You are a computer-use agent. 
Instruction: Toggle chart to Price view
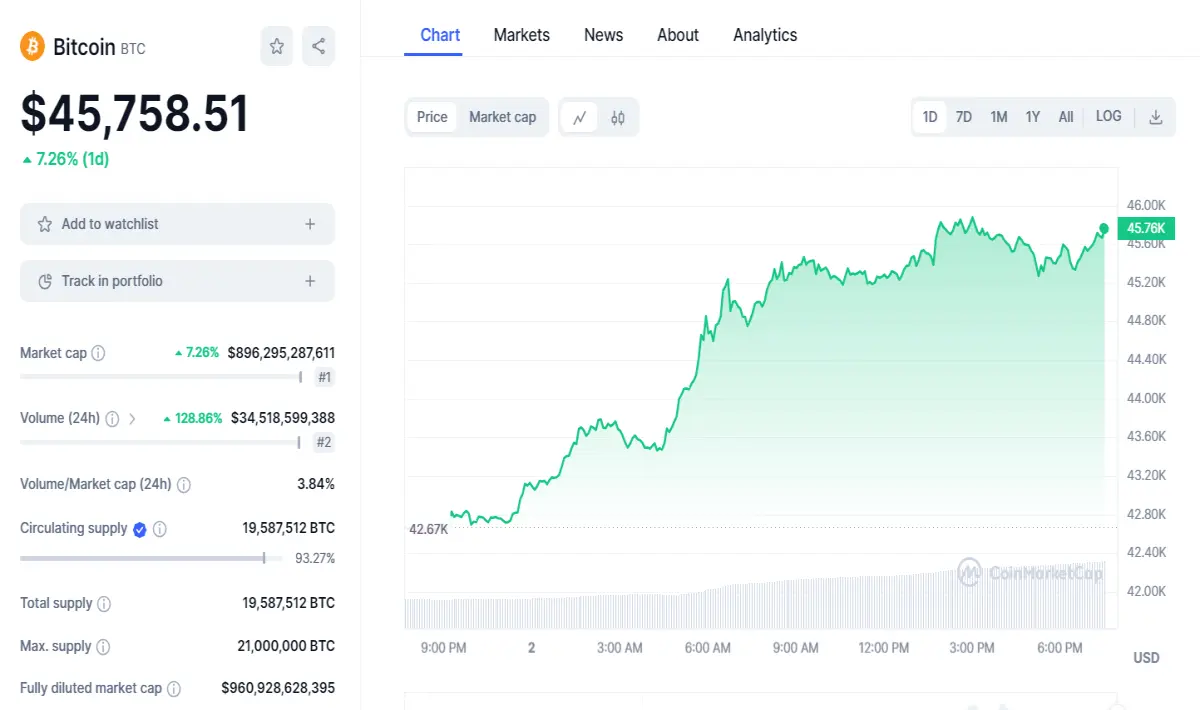tap(432, 117)
